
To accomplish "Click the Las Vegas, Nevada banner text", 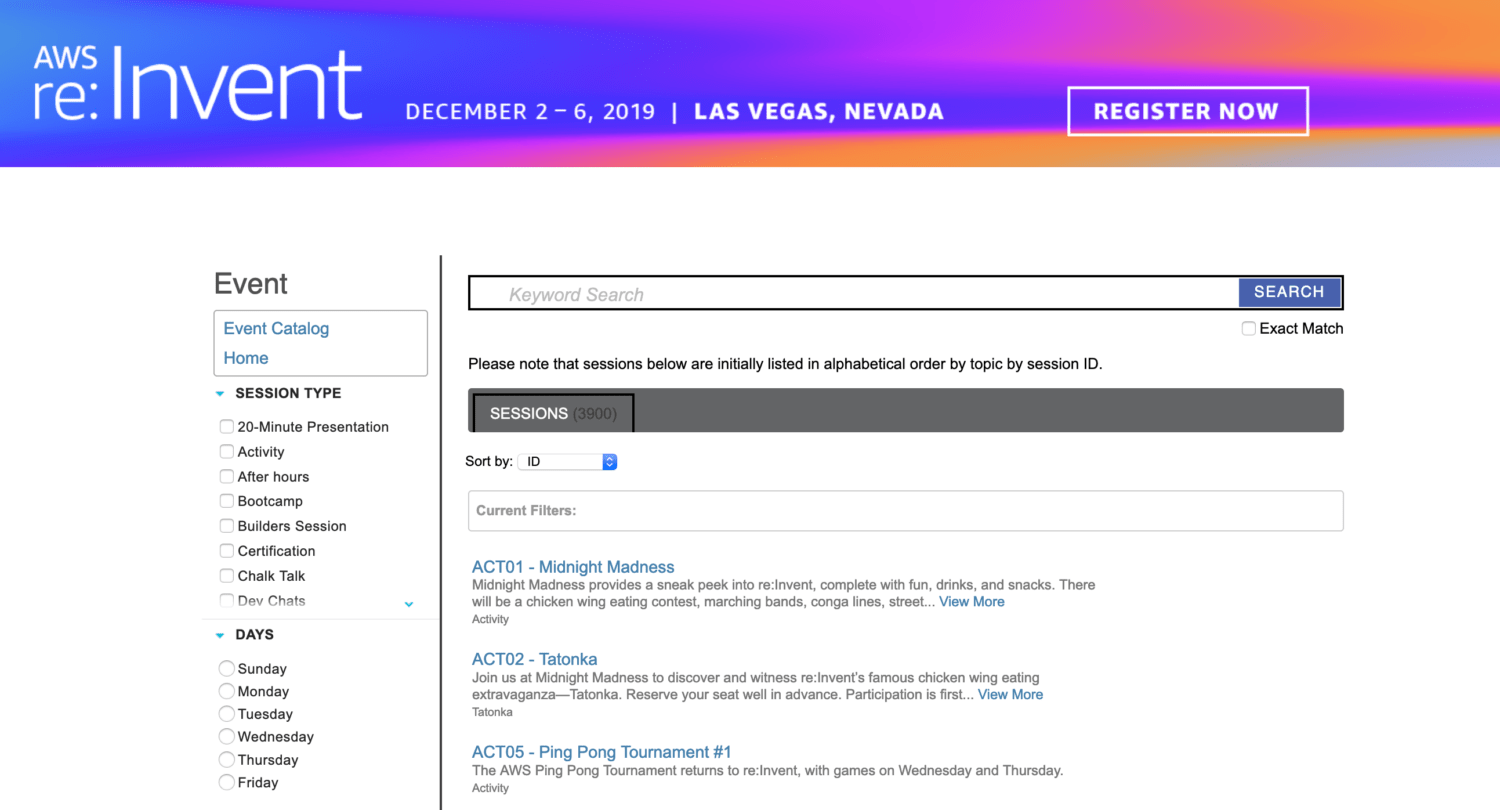I will click(819, 112).
